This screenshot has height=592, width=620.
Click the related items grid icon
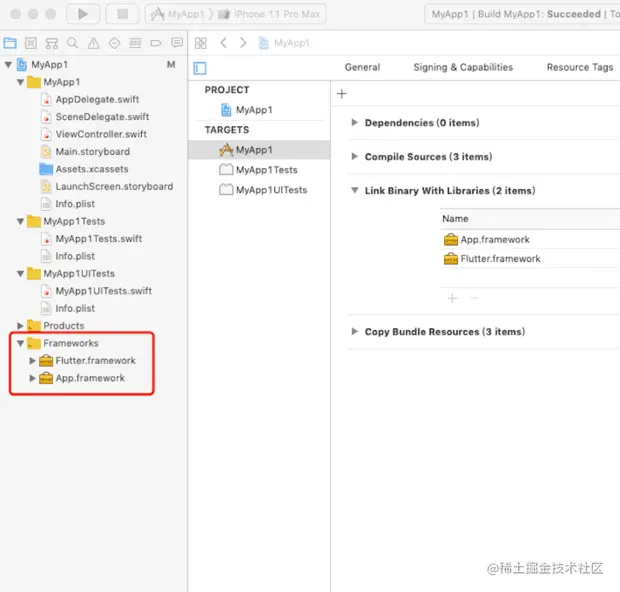tap(200, 43)
